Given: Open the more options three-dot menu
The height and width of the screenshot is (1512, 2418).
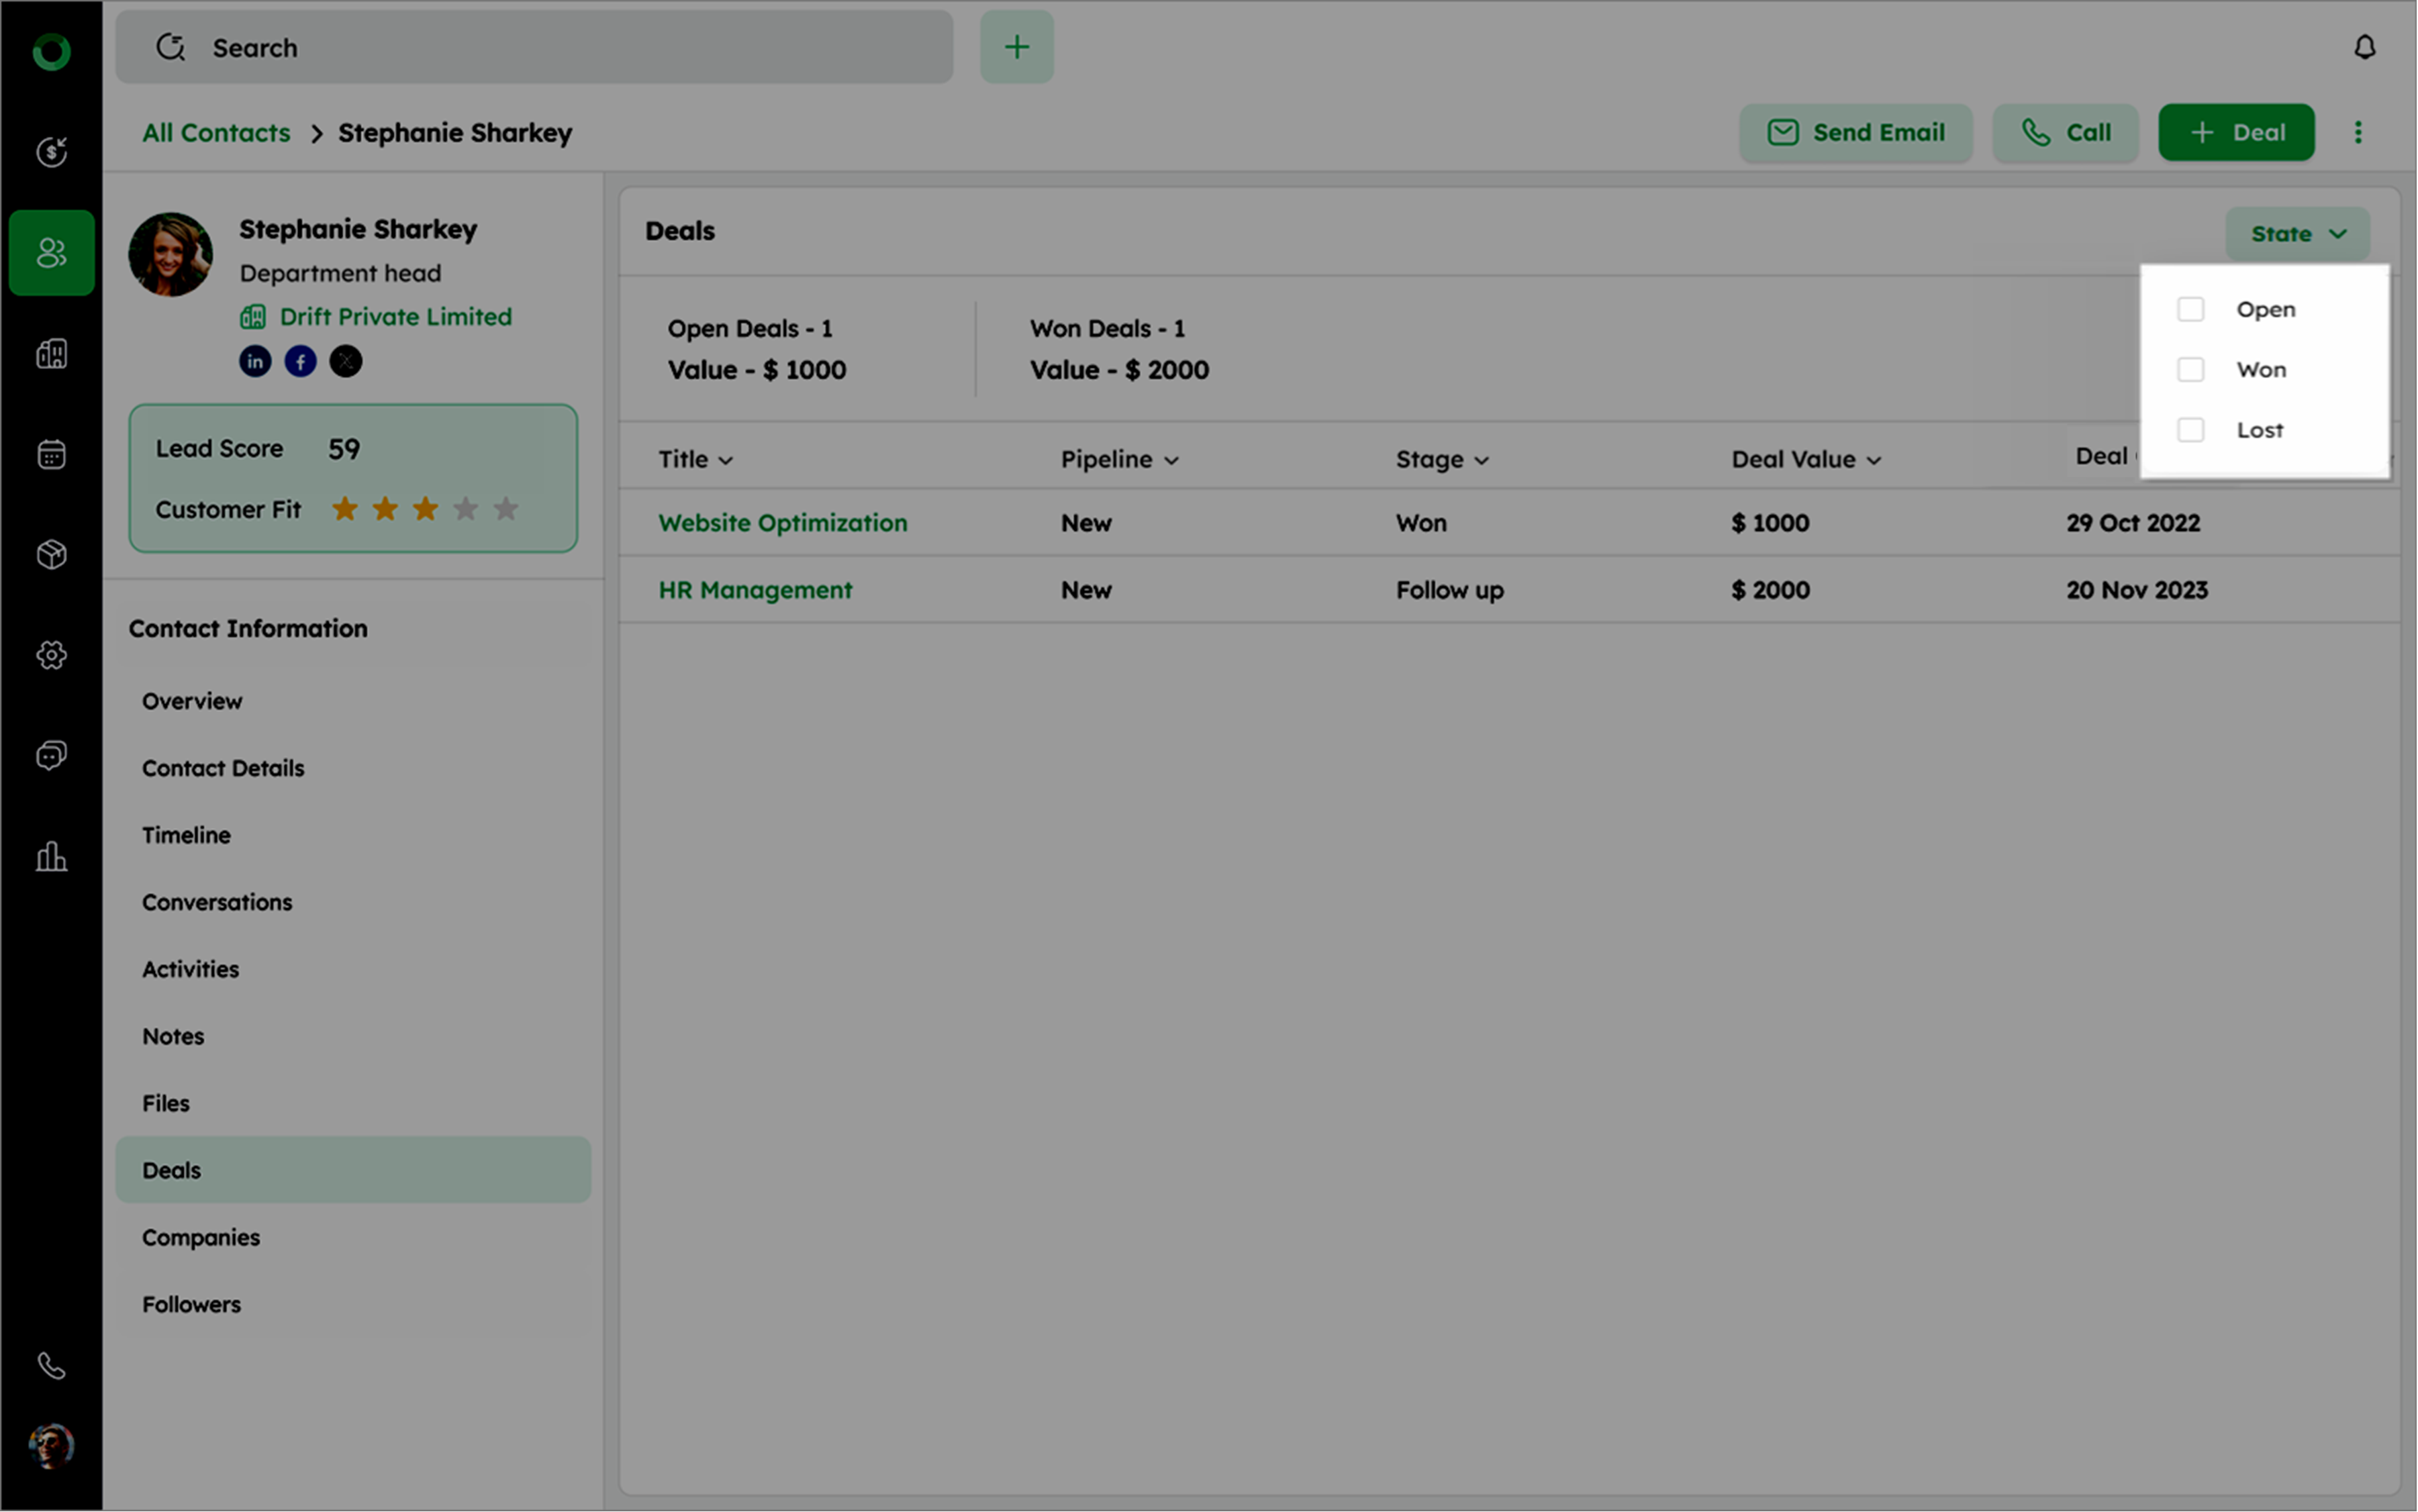Looking at the screenshot, I should tap(2358, 132).
